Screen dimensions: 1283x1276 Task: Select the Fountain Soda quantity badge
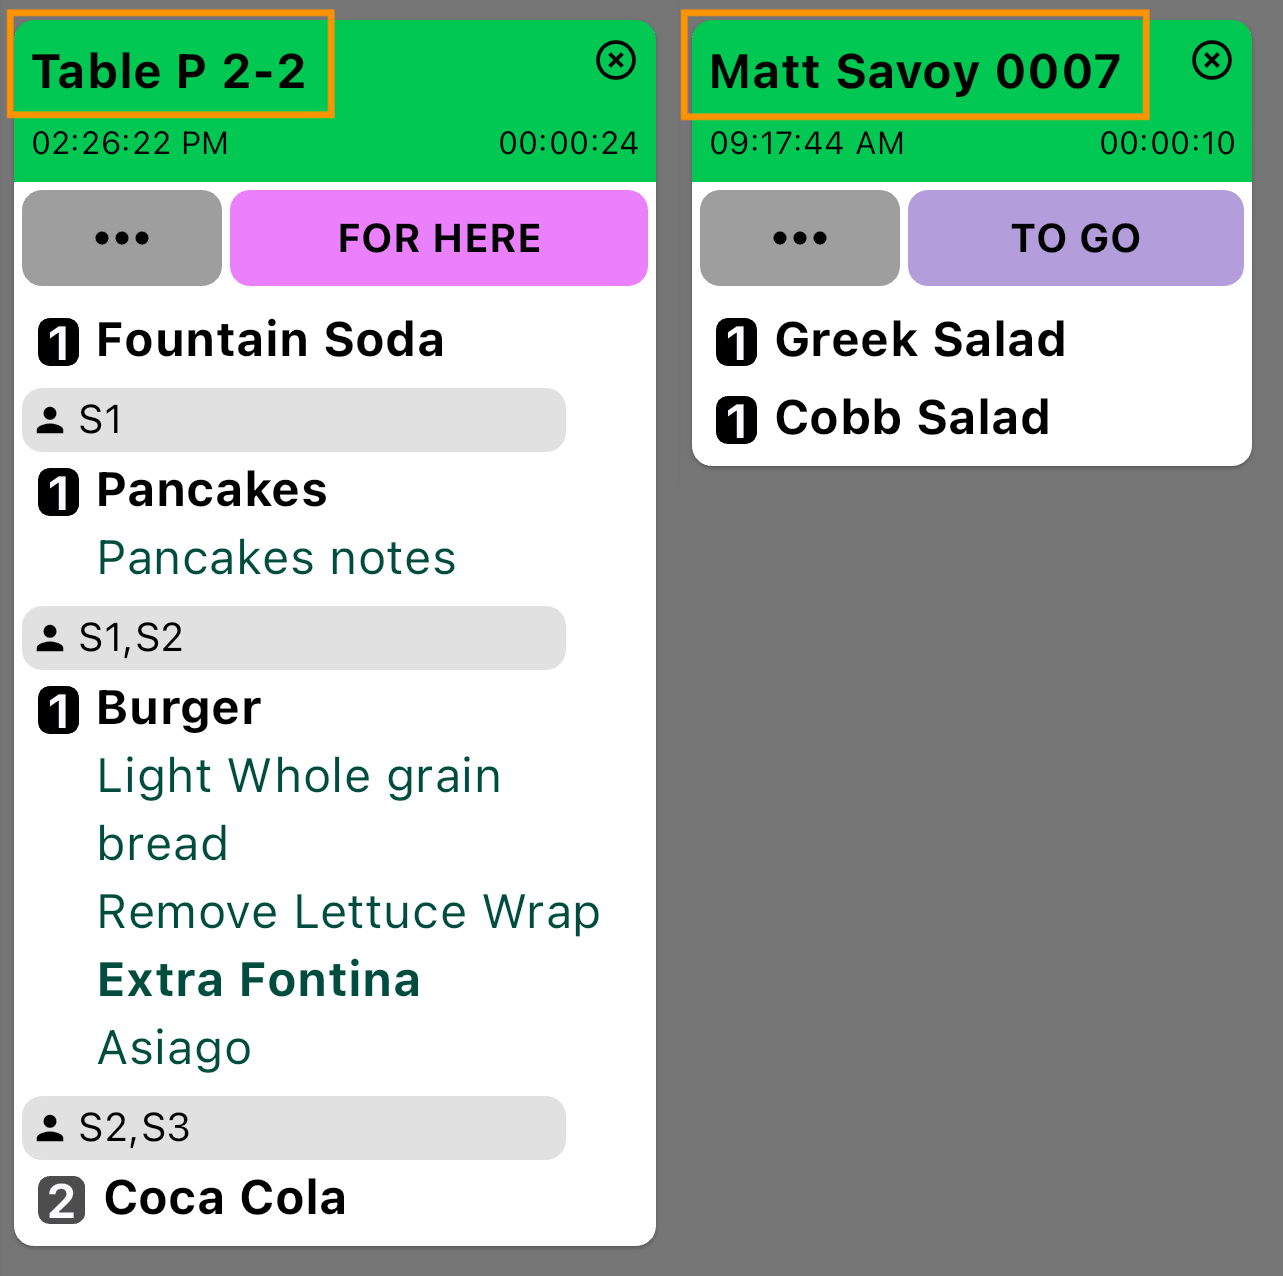point(58,342)
